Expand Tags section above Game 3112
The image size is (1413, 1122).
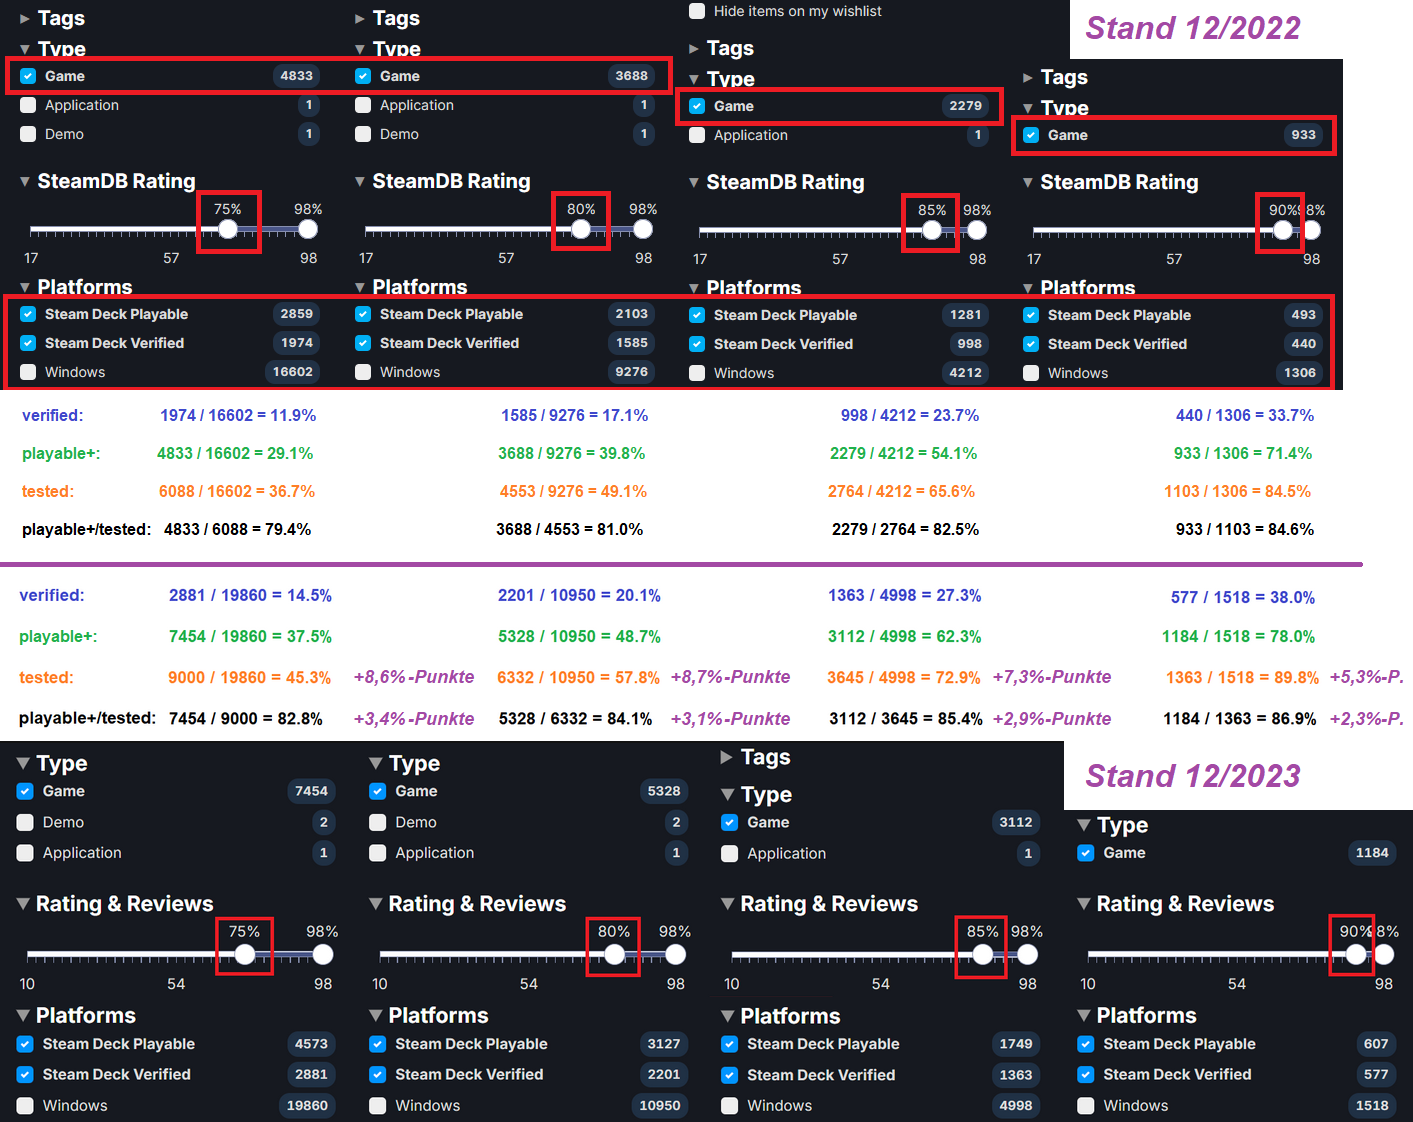pos(755,757)
